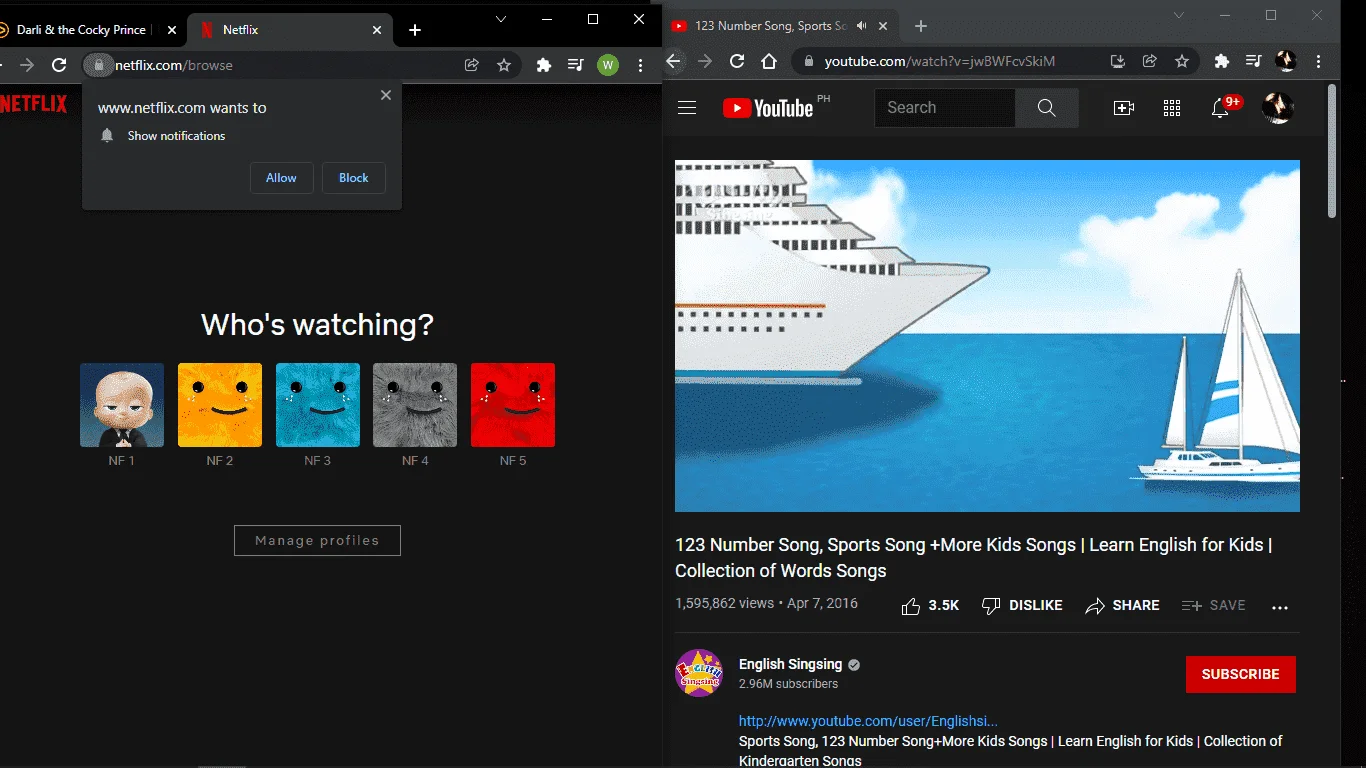Bookmark the Netflix page with star icon
This screenshot has height=768, width=1366.
click(504, 65)
